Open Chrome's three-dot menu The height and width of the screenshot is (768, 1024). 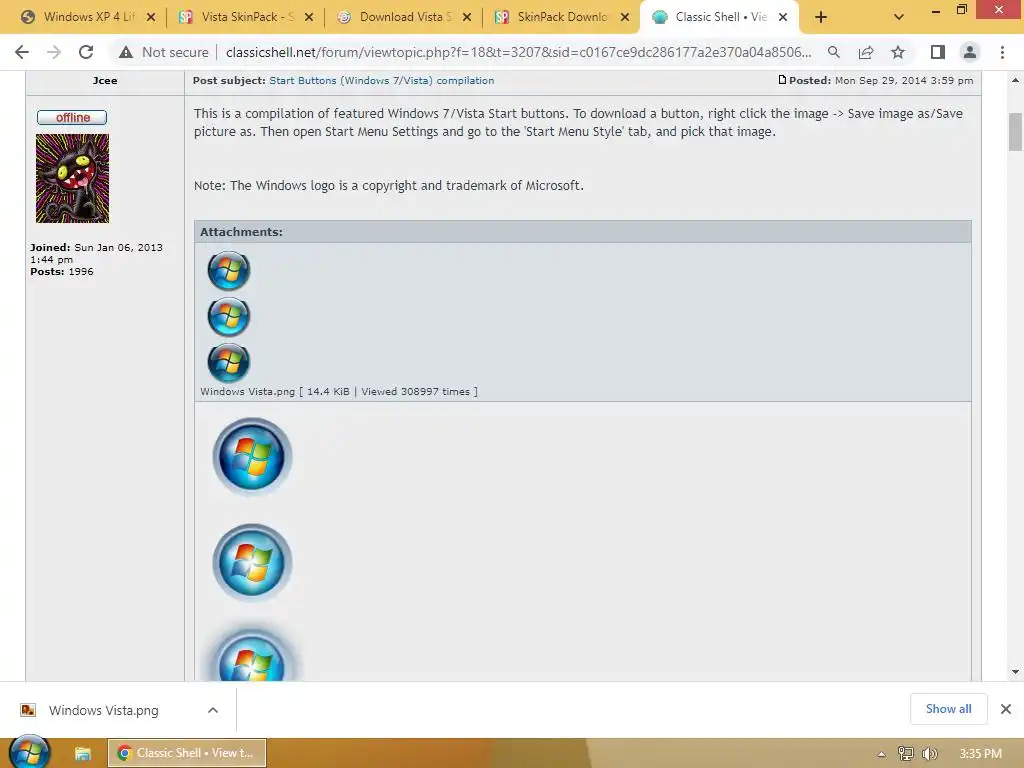point(1002,52)
